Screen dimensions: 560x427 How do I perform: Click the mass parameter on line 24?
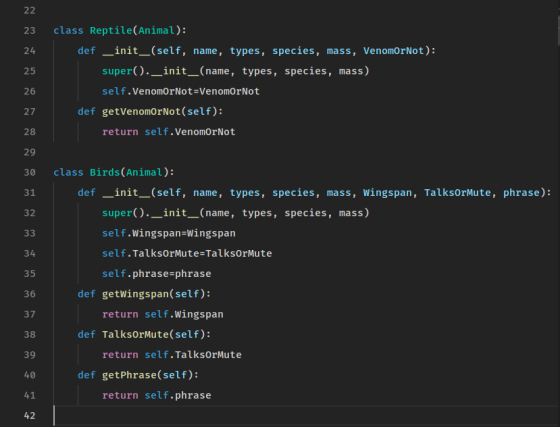click(x=339, y=51)
